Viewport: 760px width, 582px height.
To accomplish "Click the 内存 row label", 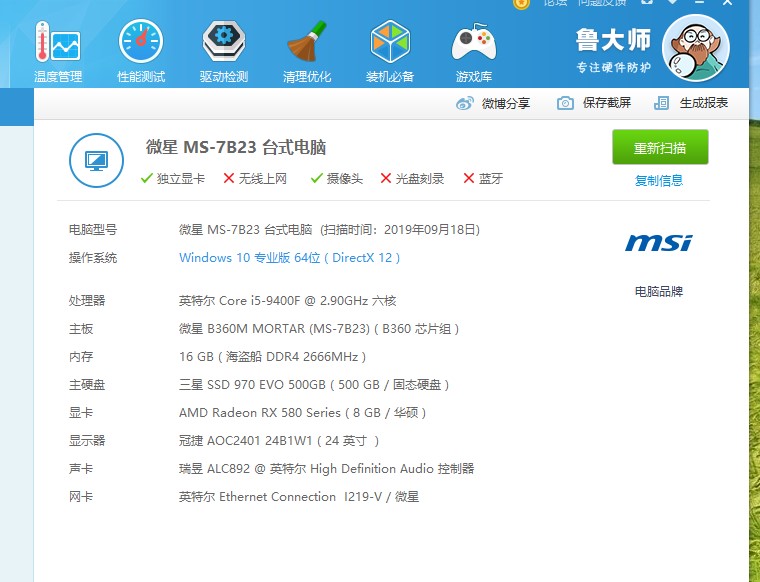I will 80,357.
